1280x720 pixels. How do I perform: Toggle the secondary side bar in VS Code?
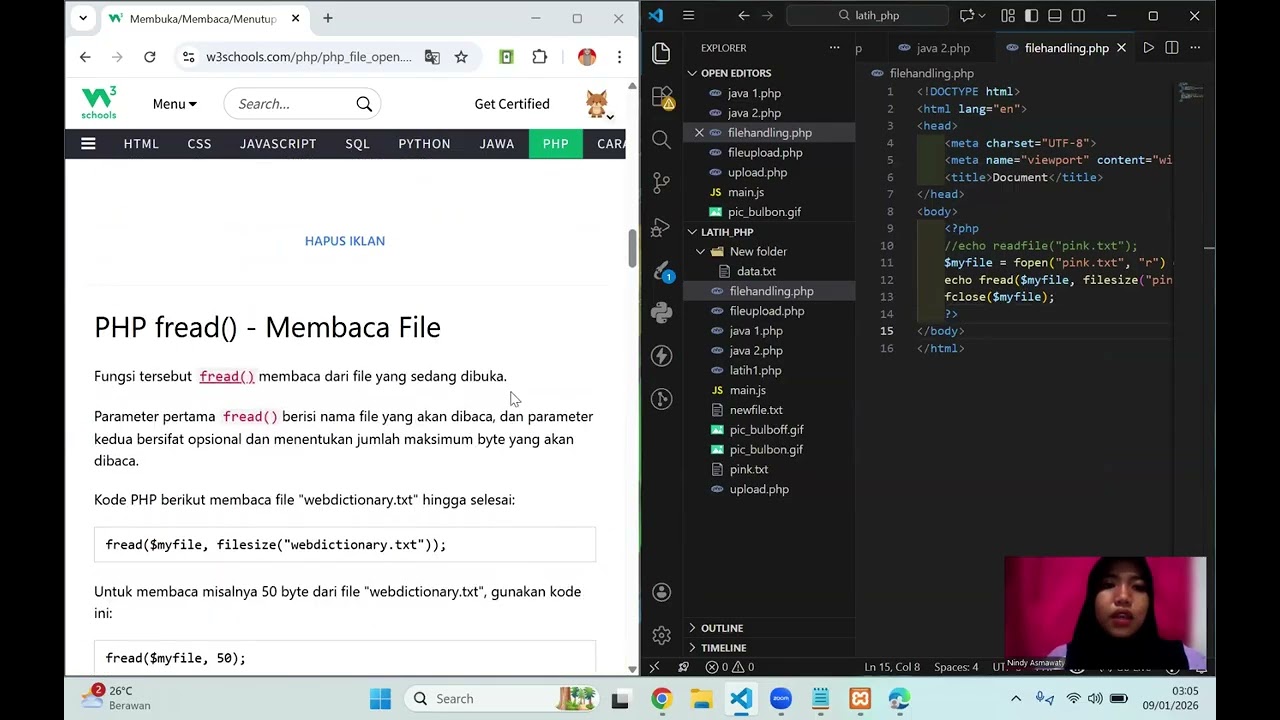pyautogui.click(x=1078, y=15)
